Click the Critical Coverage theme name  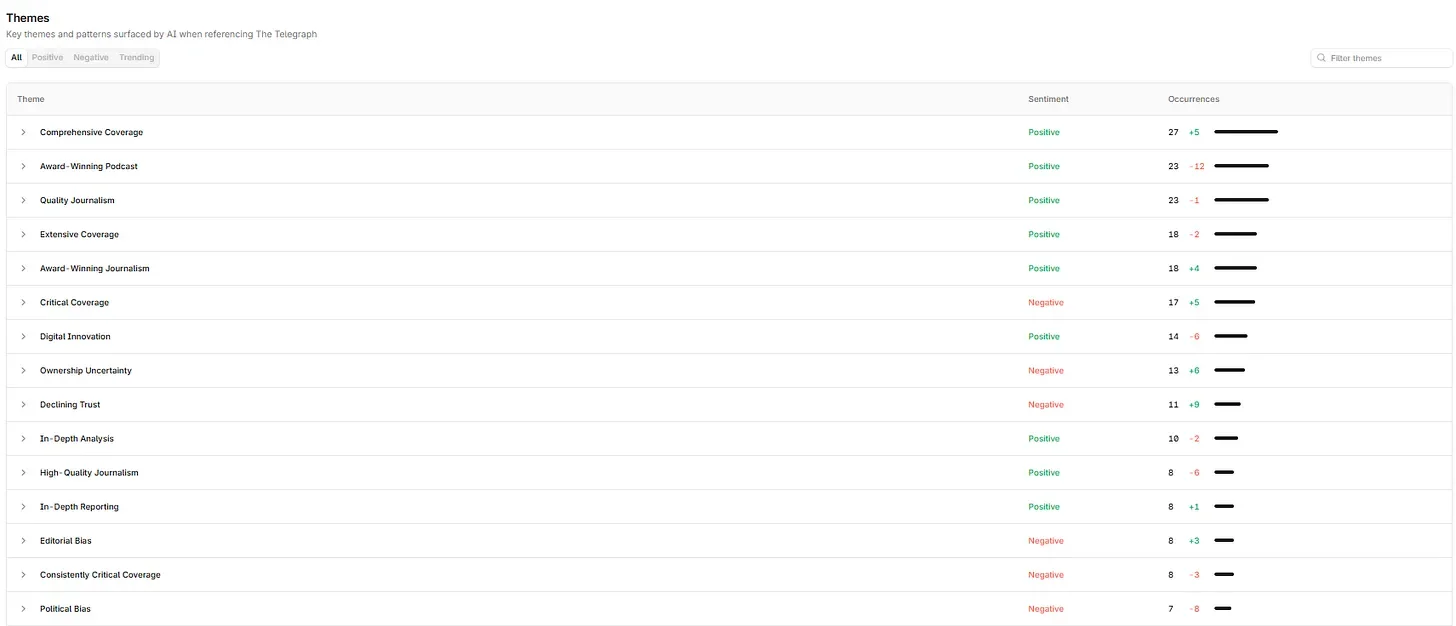click(74, 302)
